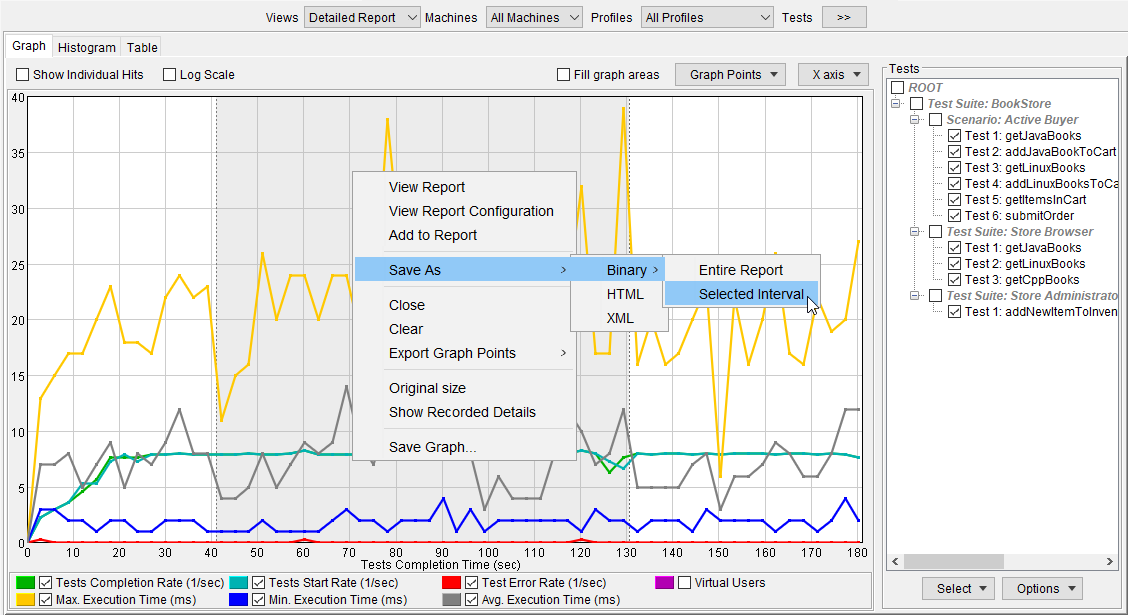Choose XML save format
This screenshot has height=615, width=1128.
coord(619,318)
